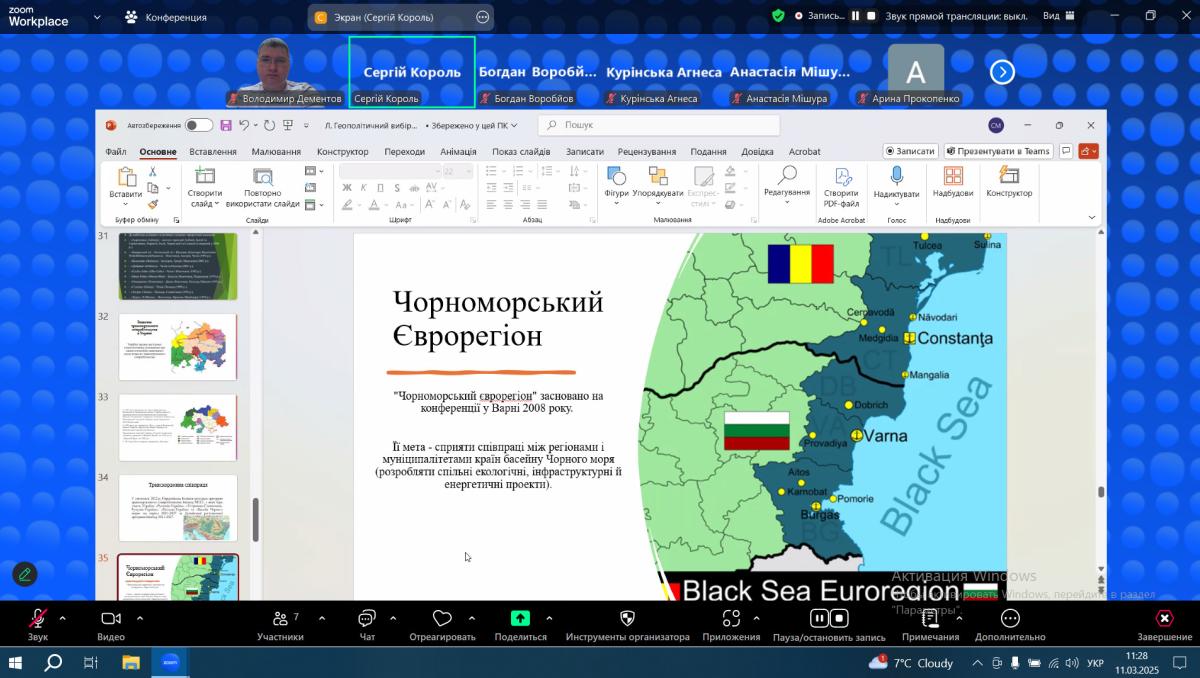Screen dimensions: 1200x678
Task: Open the Участники participants panel
Action: pyautogui.click(x=280, y=619)
